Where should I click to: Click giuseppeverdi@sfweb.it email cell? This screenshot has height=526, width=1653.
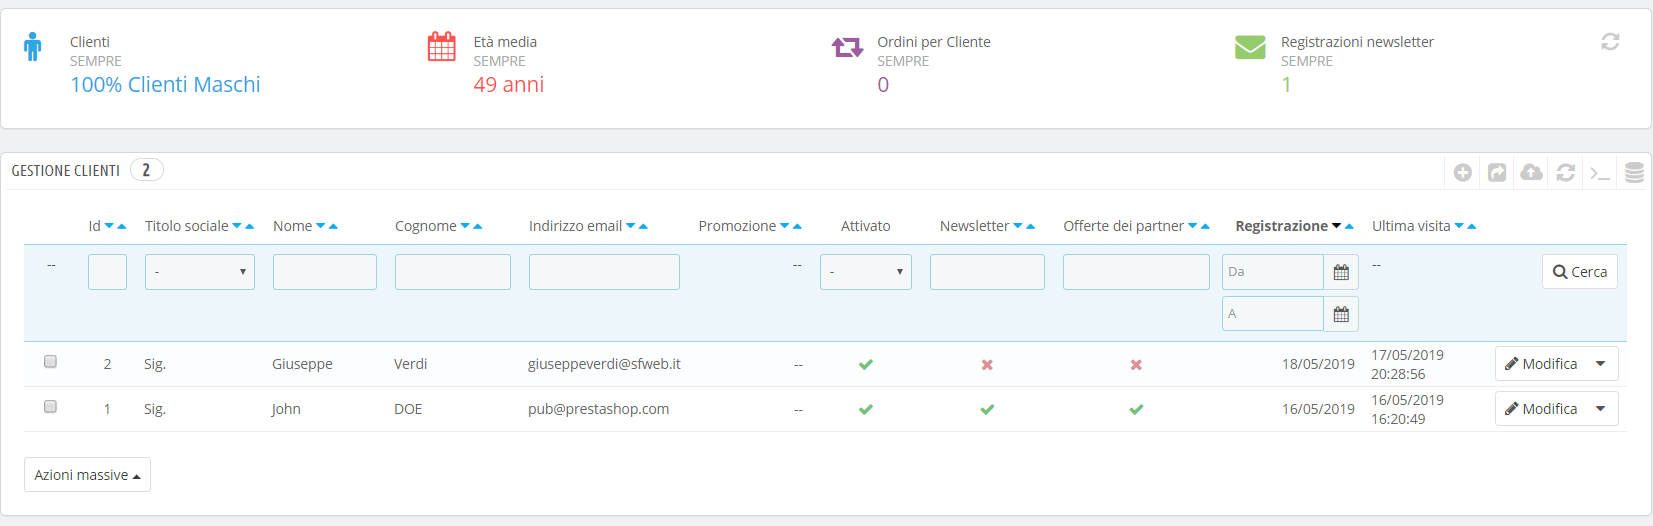tap(604, 364)
